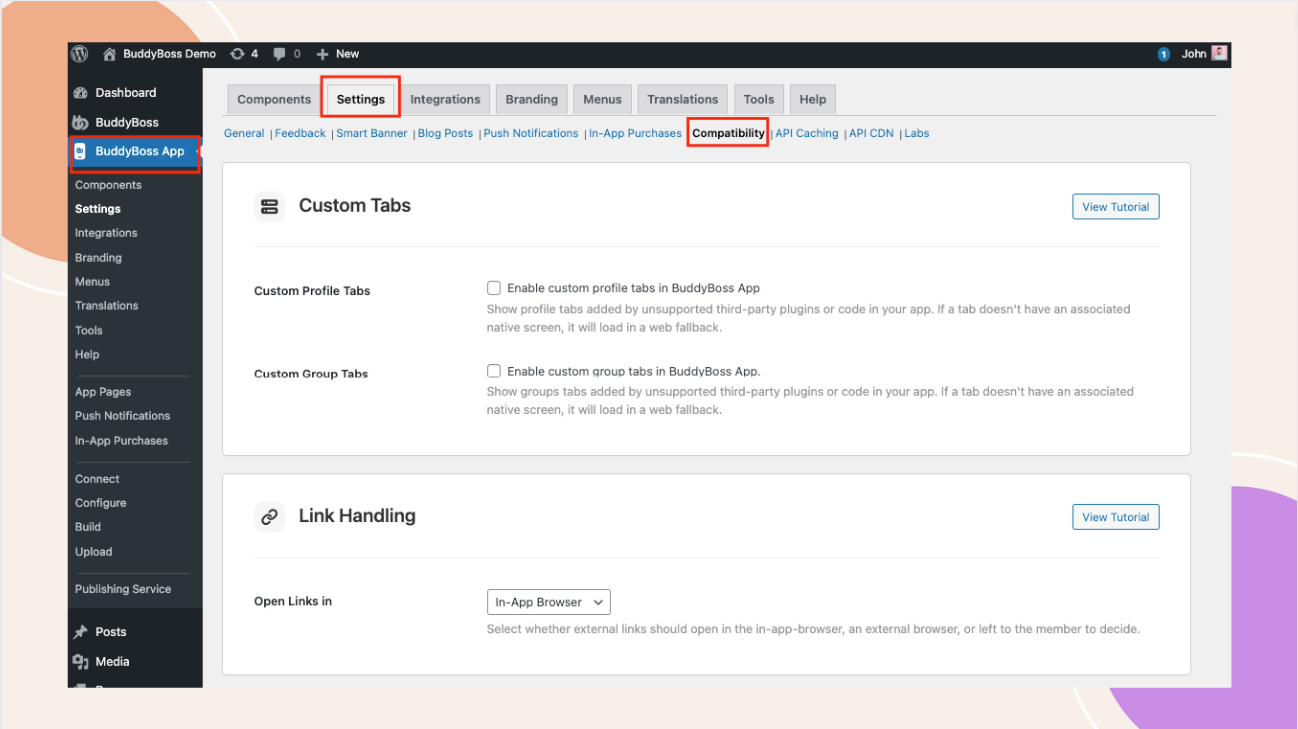This screenshot has width=1298, height=729.
Task: Select BuddyBoss App in the sidebar
Action: [140, 152]
